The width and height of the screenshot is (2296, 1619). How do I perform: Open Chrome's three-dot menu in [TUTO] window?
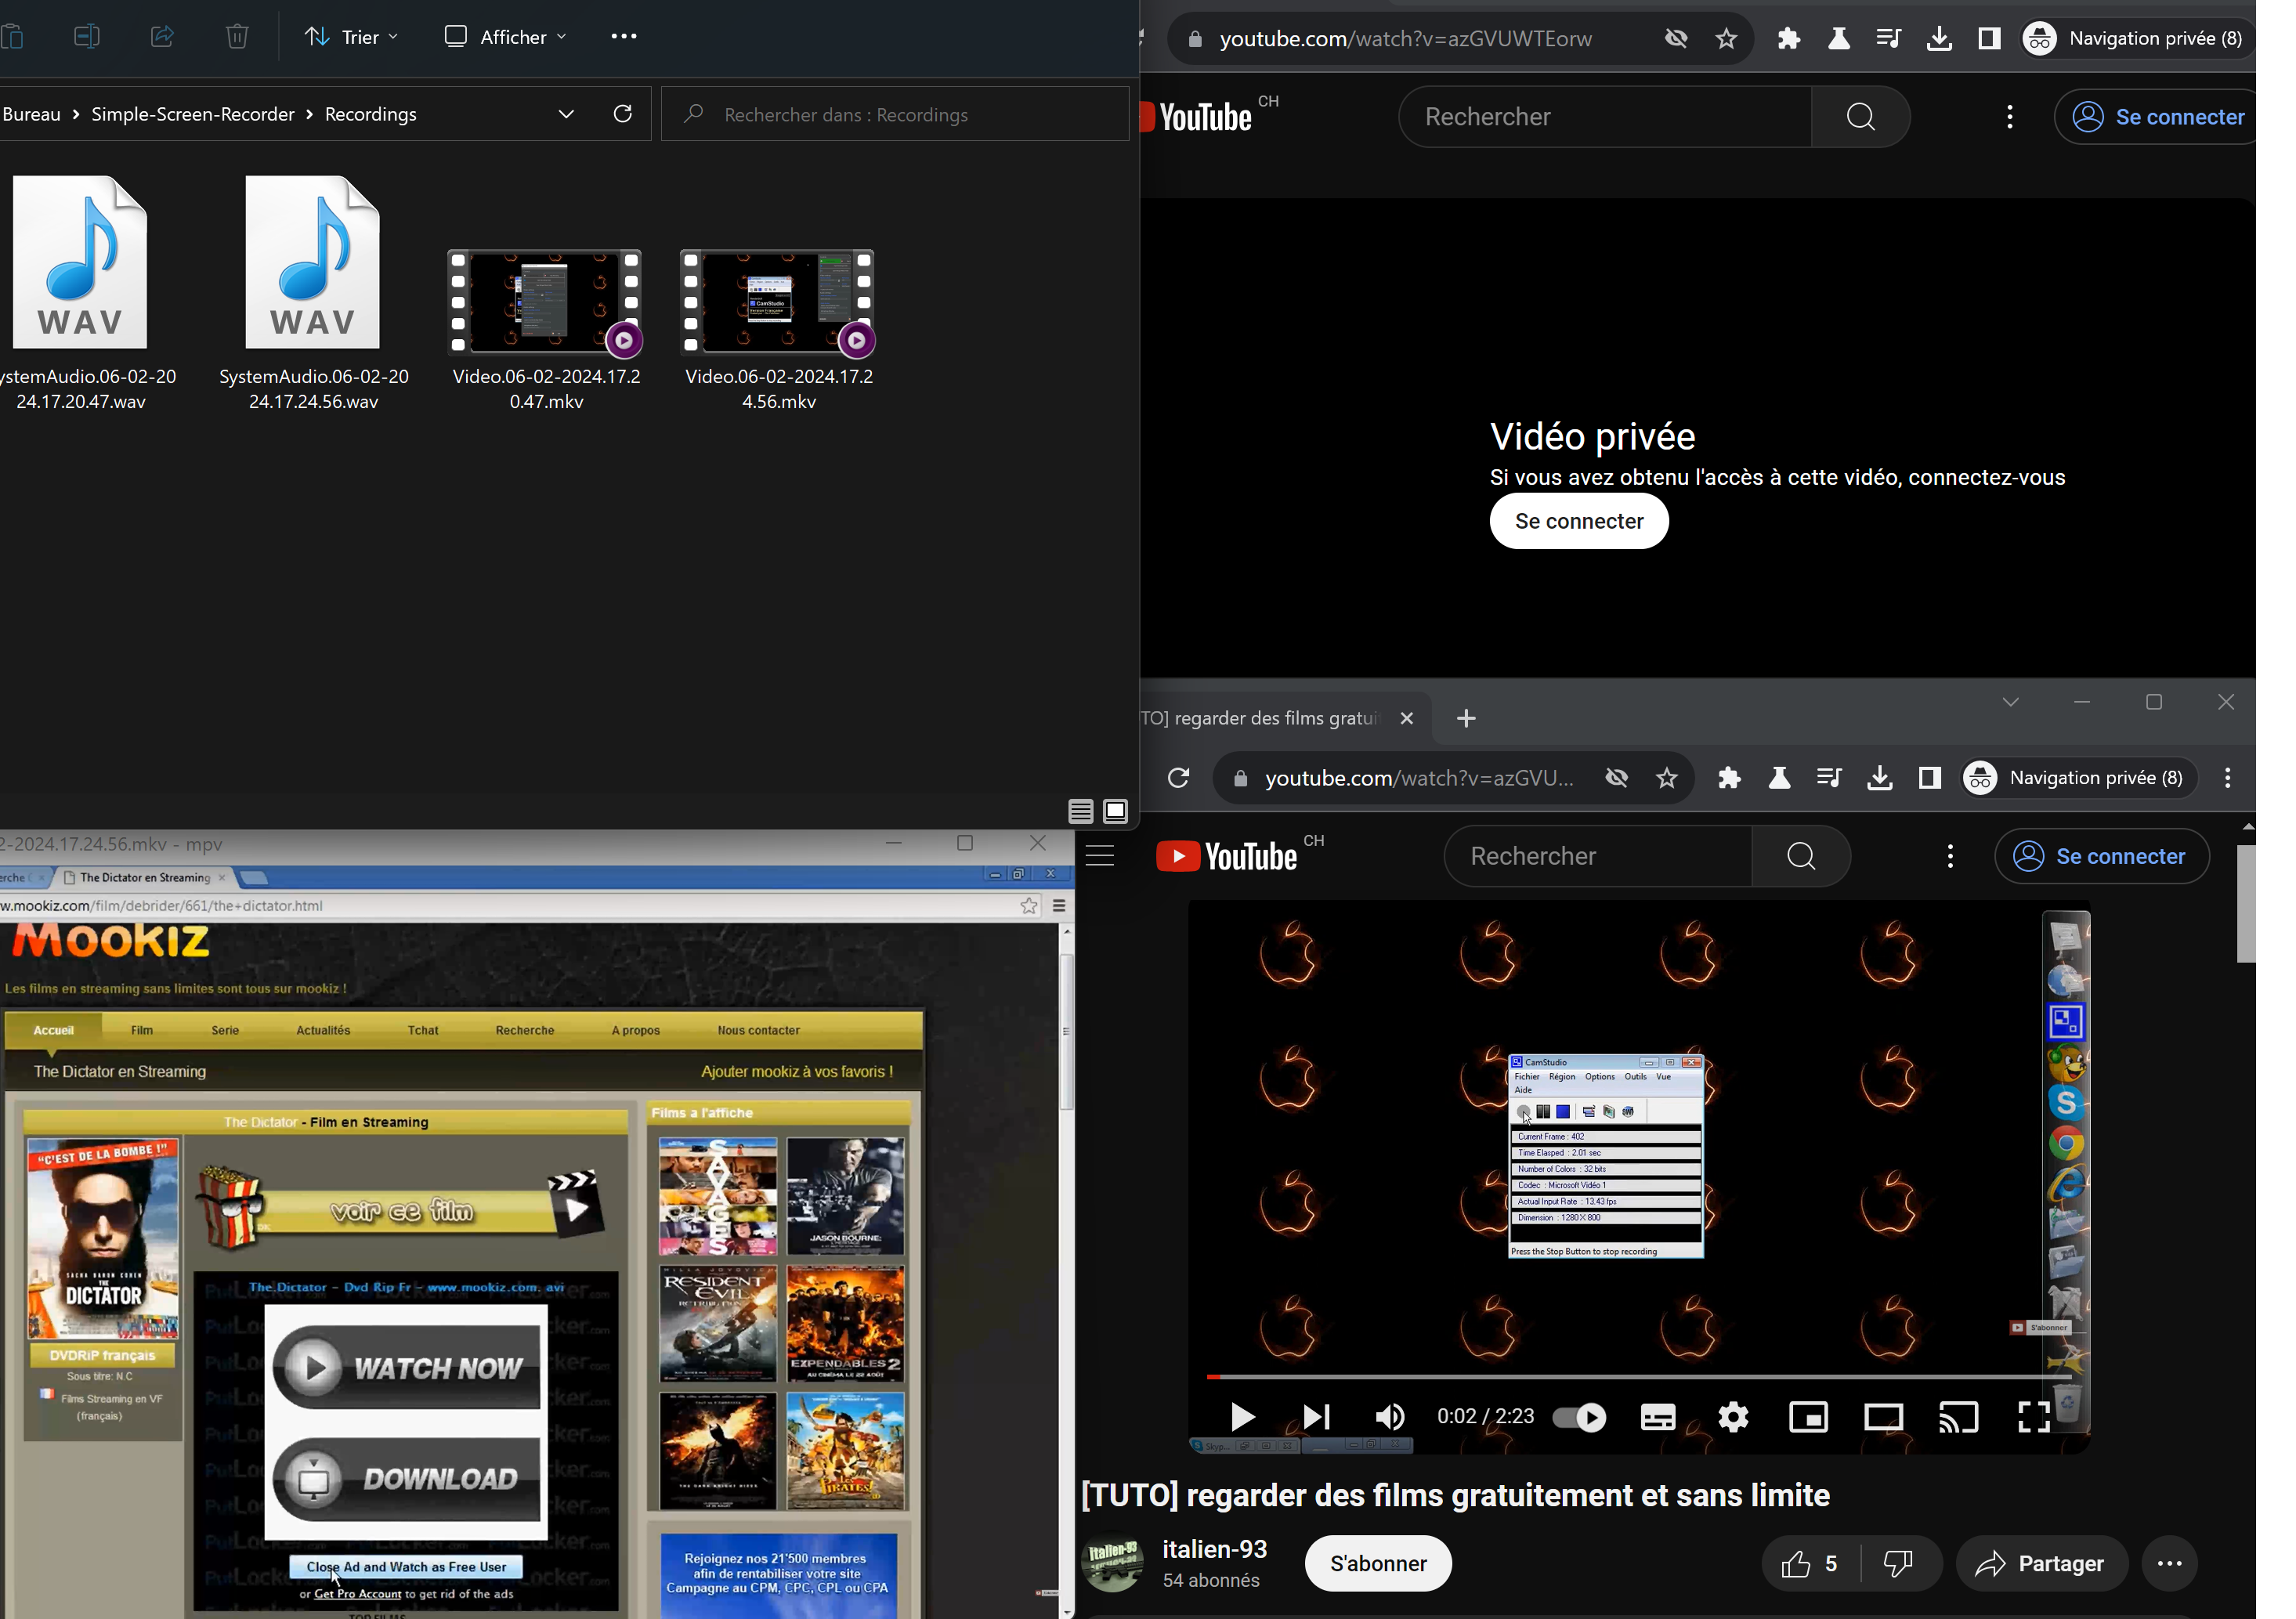[2227, 778]
